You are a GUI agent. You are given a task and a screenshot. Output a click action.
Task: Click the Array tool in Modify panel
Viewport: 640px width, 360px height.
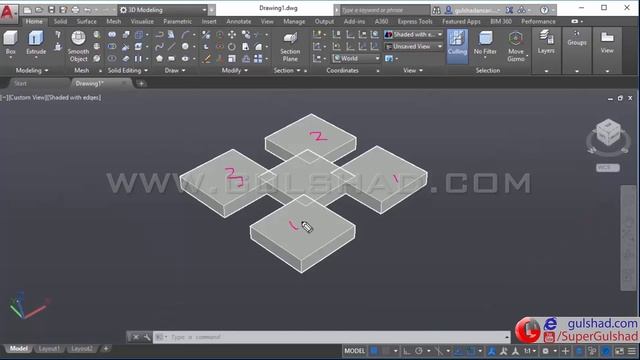click(258, 59)
